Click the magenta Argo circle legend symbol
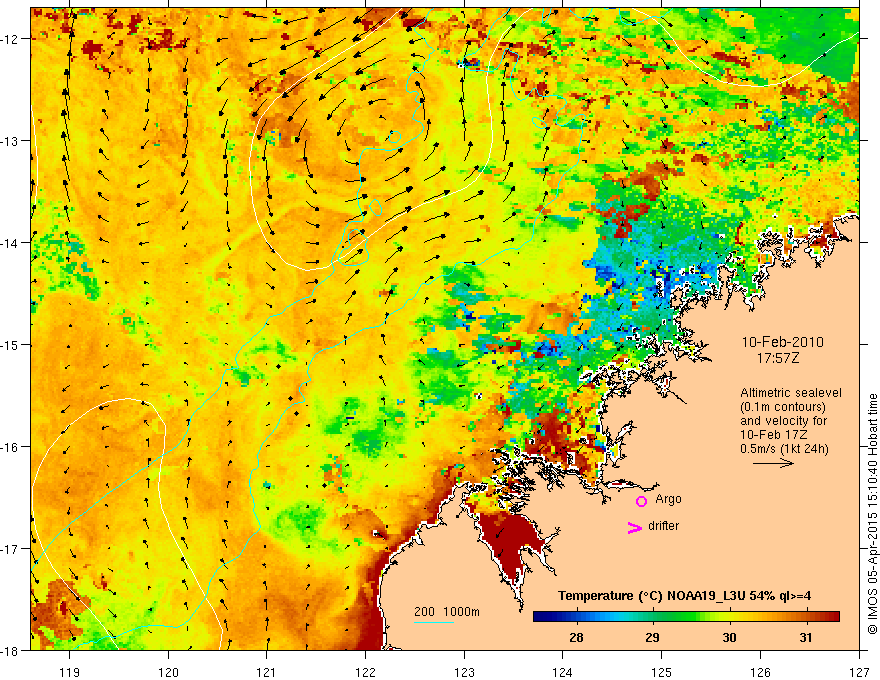 pos(641,501)
